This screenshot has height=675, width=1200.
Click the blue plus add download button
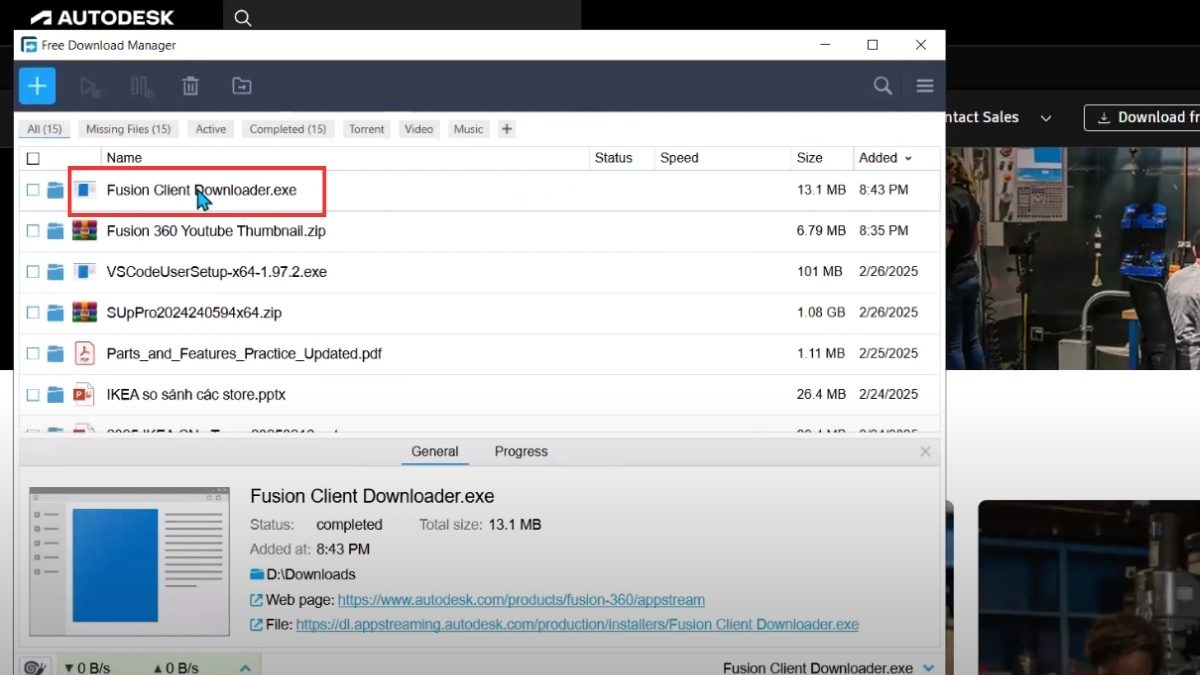[37, 86]
